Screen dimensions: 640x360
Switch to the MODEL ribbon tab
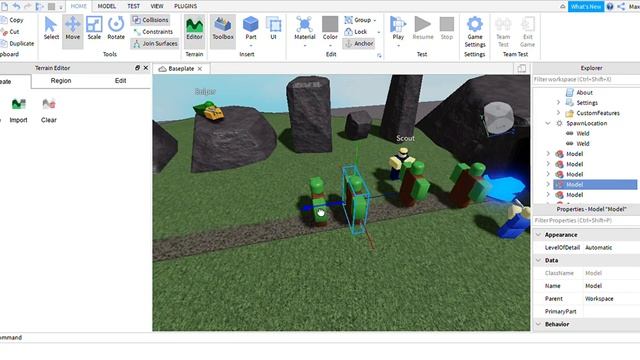point(107,6)
